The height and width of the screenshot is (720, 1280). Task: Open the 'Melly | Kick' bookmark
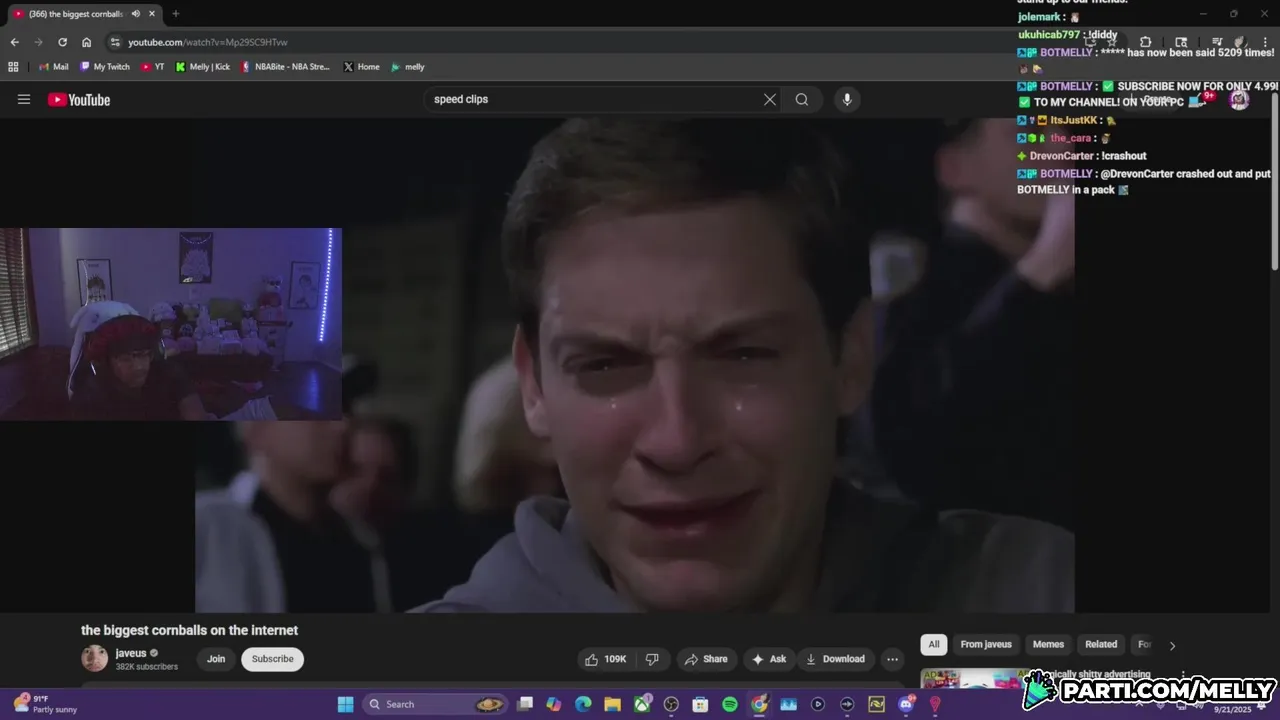pyautogui.click(x=202, y=67)
